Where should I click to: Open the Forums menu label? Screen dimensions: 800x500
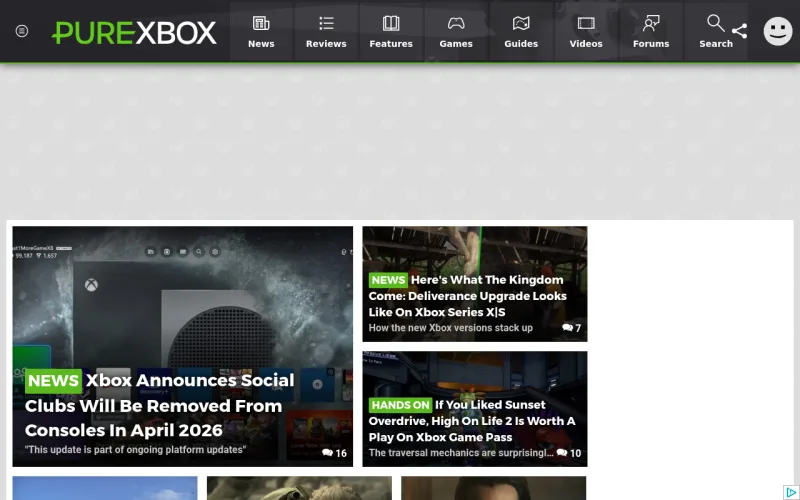click(651, 44)
